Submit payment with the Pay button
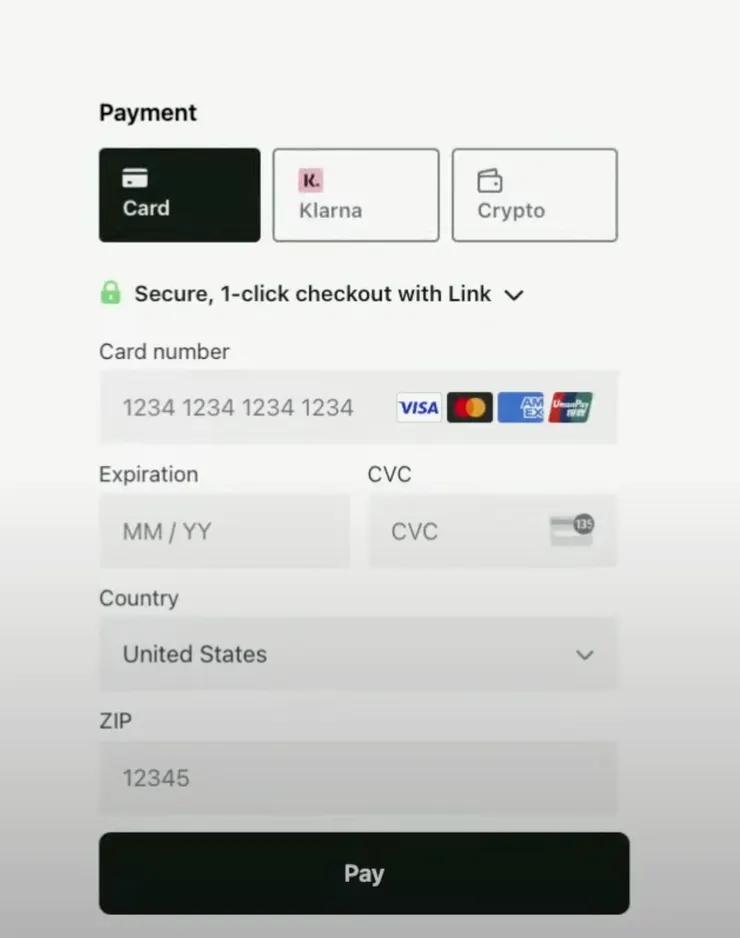The height and width of the screenshot is (938, 740). [364, 873]
